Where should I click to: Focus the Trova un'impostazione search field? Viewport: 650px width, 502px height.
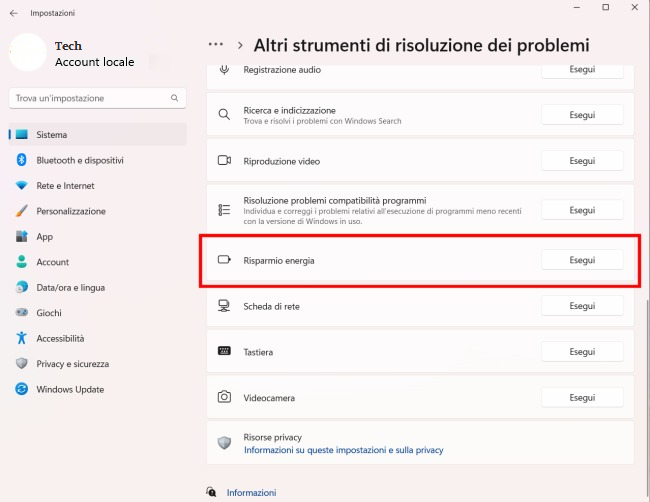[90, 98]
